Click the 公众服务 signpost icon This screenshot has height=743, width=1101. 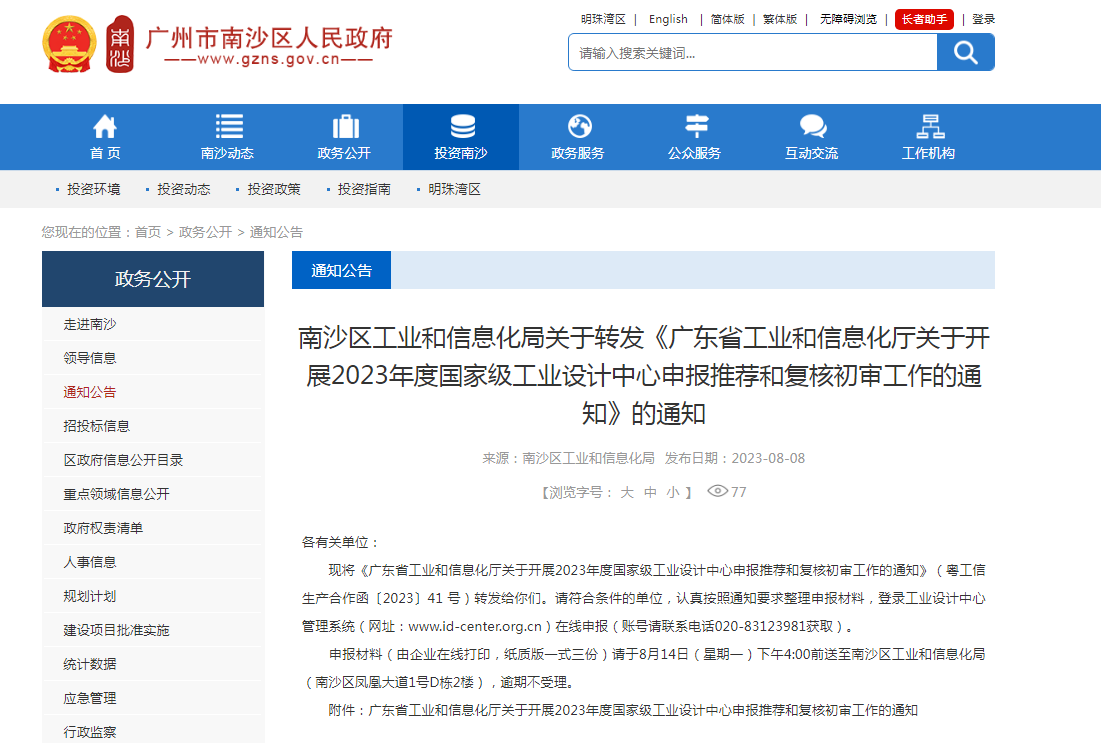(x=696, y=126)
